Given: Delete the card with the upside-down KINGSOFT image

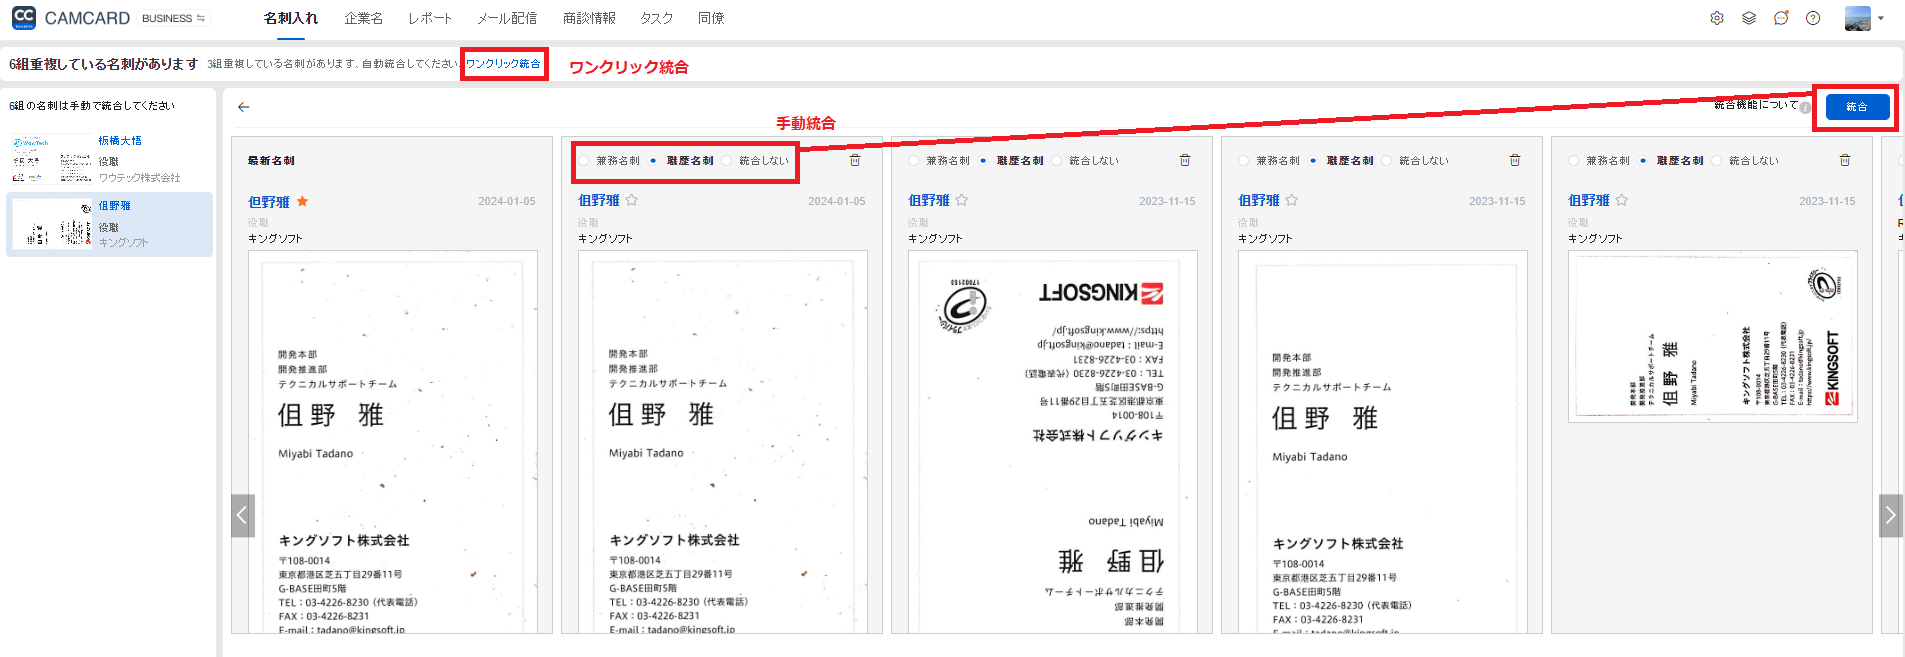Looking at the screenshot, I should click(1185, 160).
